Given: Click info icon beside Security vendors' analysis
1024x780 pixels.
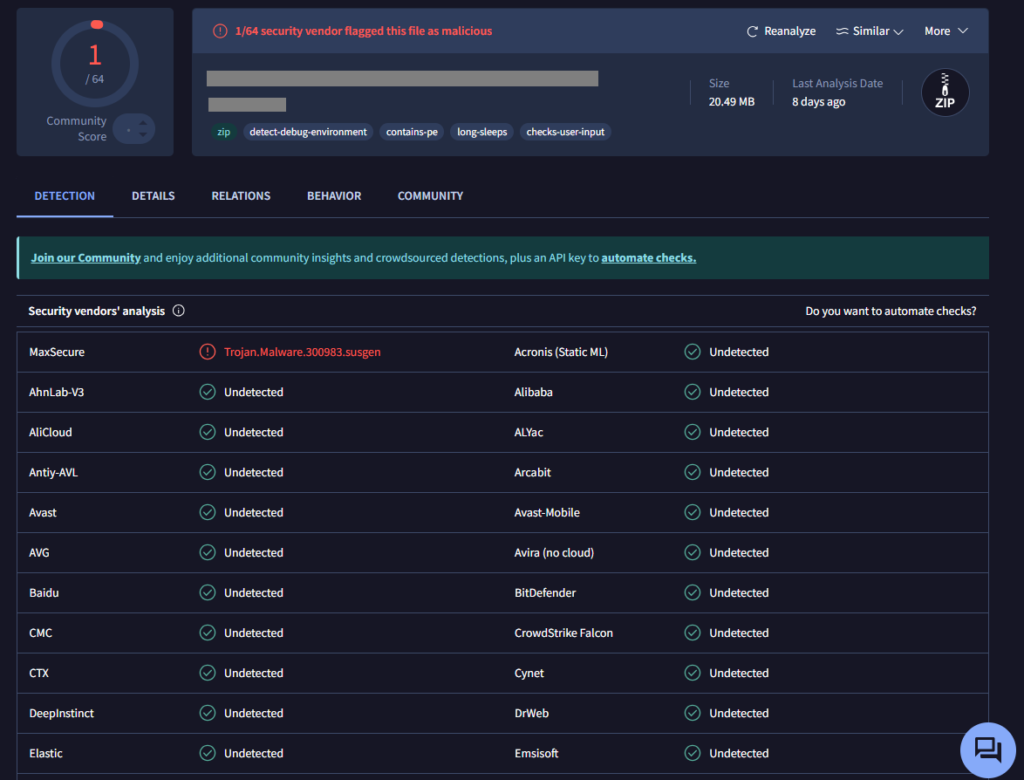Looking at the screenshot, I should click(179, 311).
